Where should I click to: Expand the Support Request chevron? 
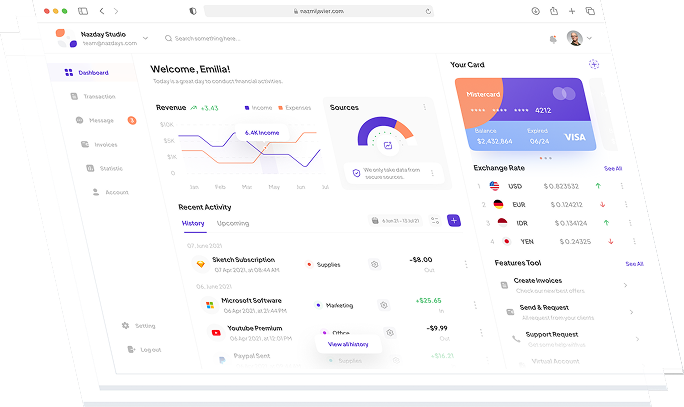(x=637, y=339)
